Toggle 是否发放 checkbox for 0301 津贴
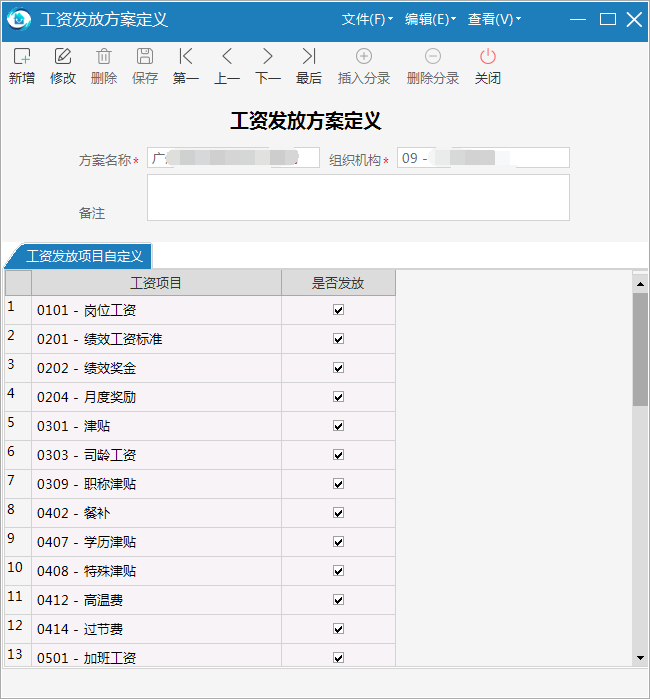 click(x=338, y=426)
